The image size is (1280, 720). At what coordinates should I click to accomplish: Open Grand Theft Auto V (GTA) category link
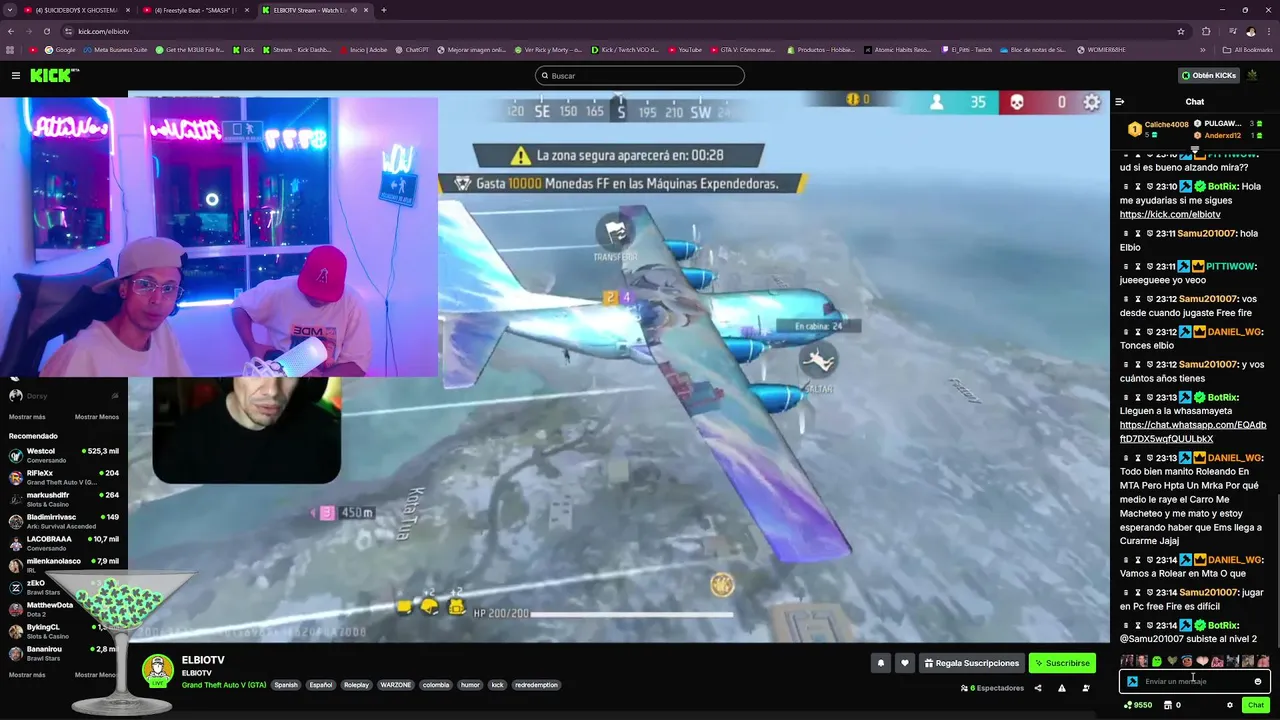pos(224,685)
